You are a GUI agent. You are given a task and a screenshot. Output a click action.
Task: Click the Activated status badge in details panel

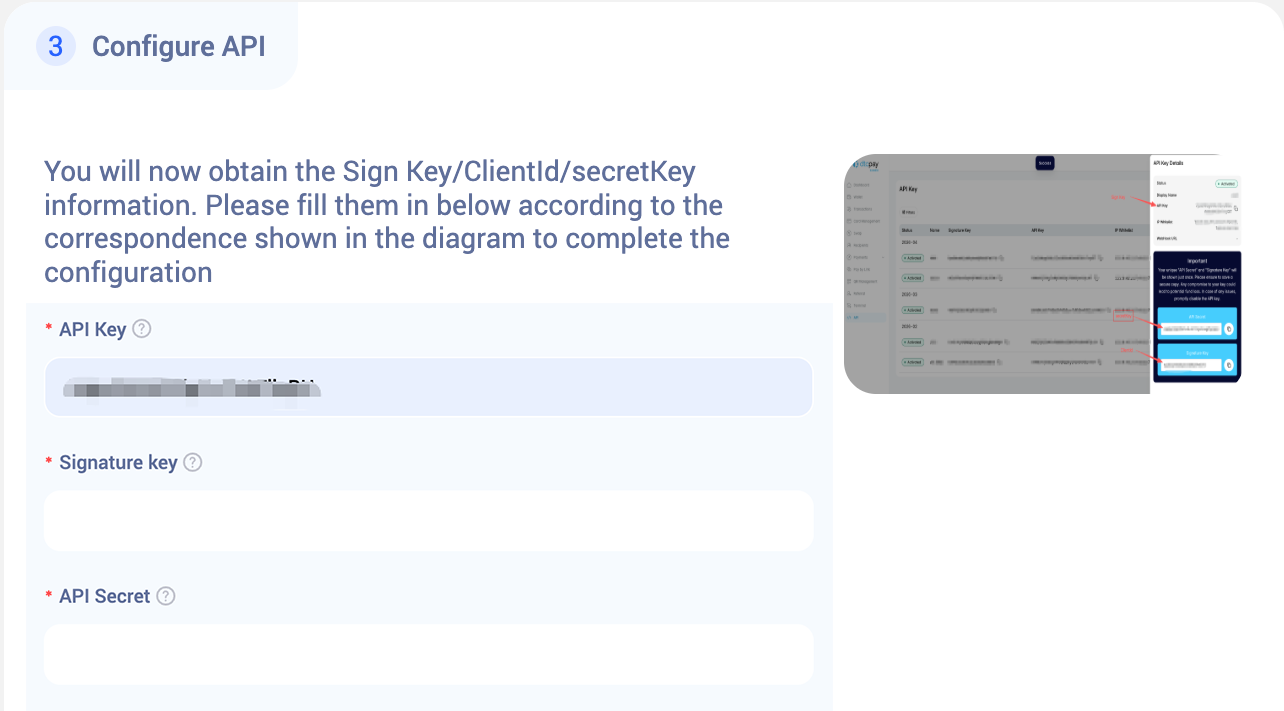click(x=1226, y=184)
